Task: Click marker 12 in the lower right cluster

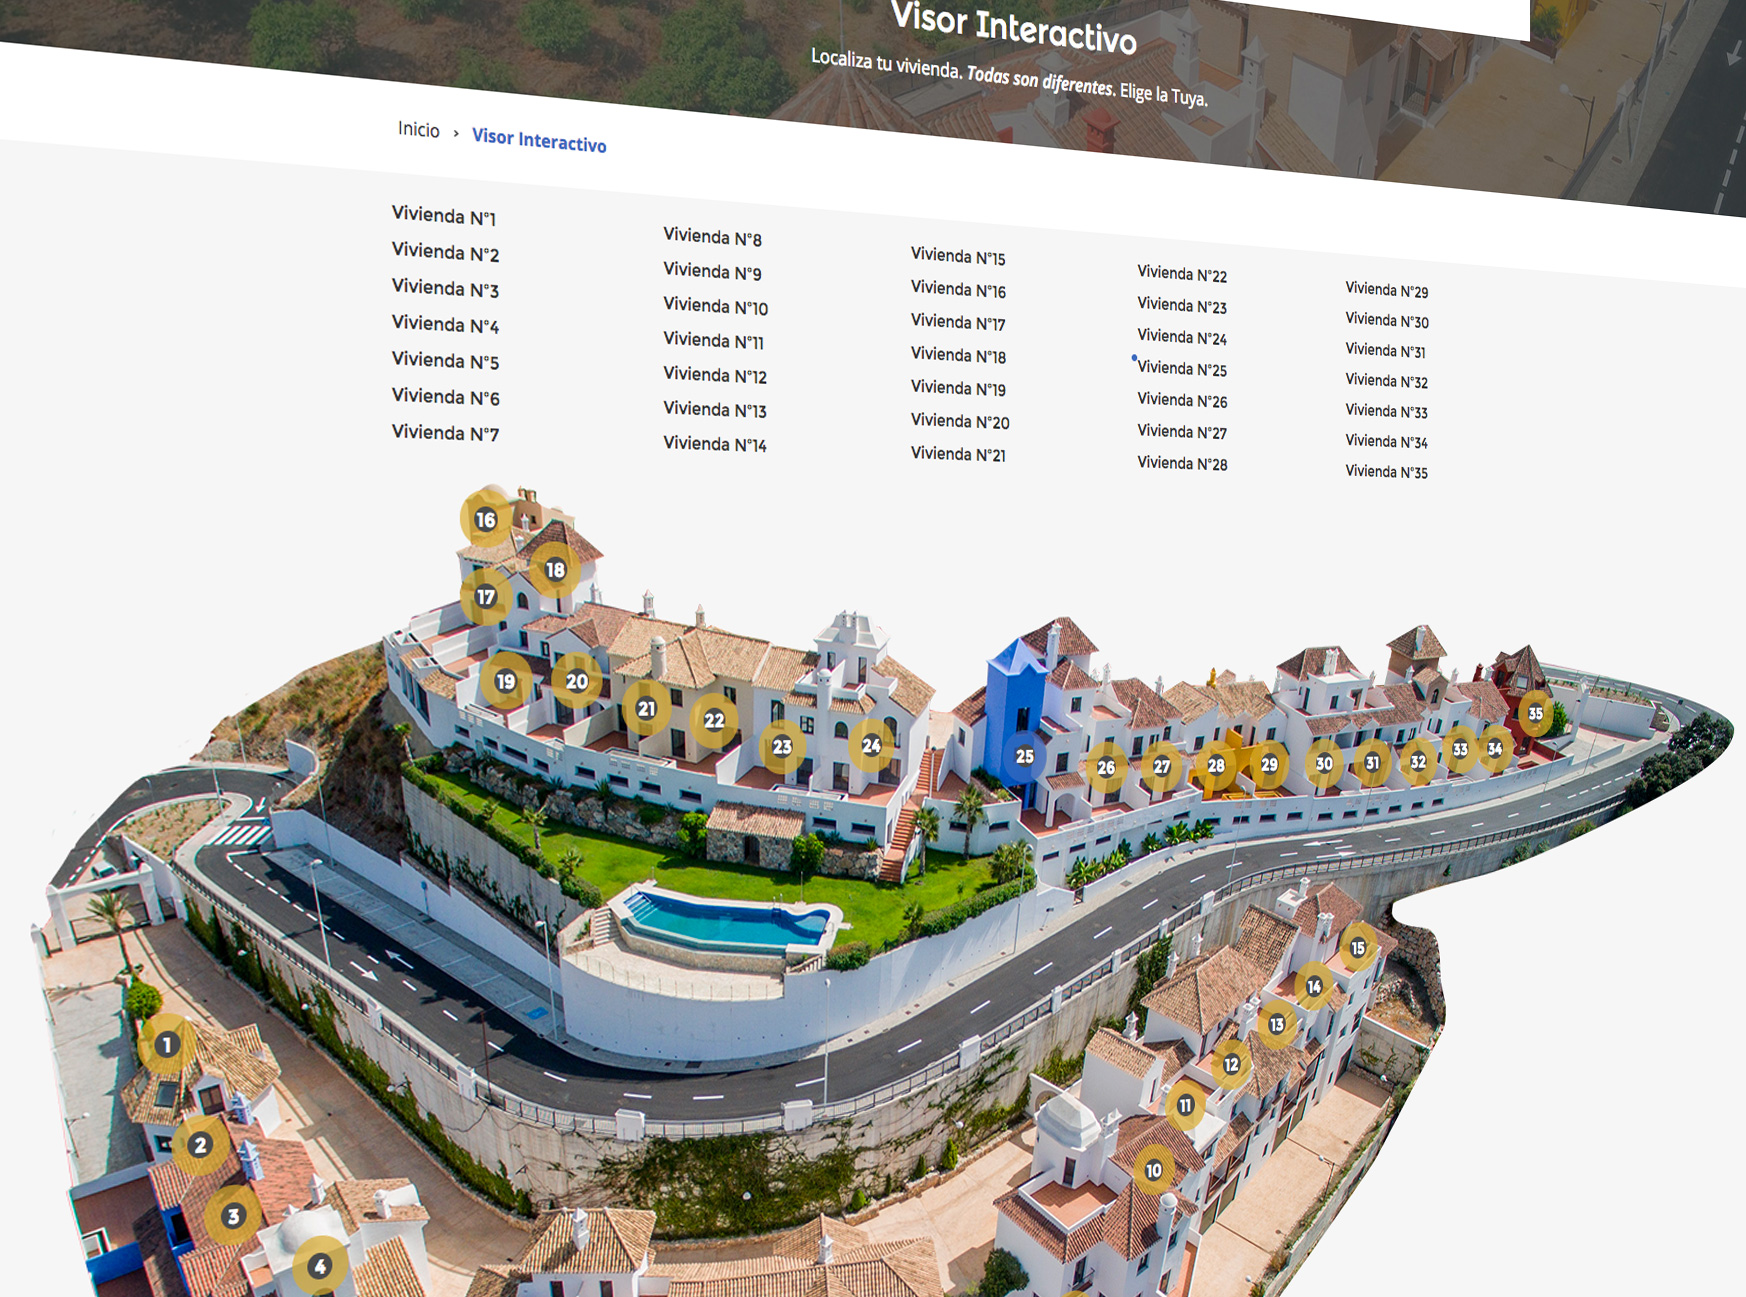Action: [x=1231, y=1064]
